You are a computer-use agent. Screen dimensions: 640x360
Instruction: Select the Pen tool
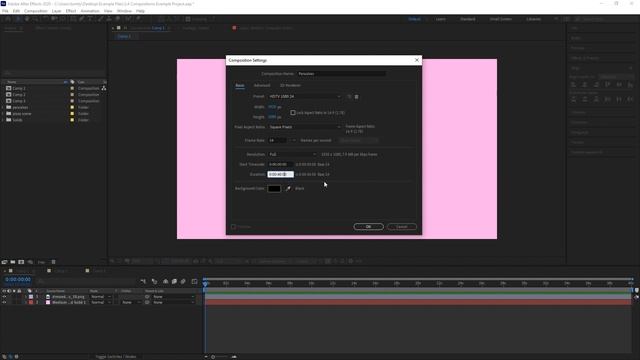coord(82,19)
